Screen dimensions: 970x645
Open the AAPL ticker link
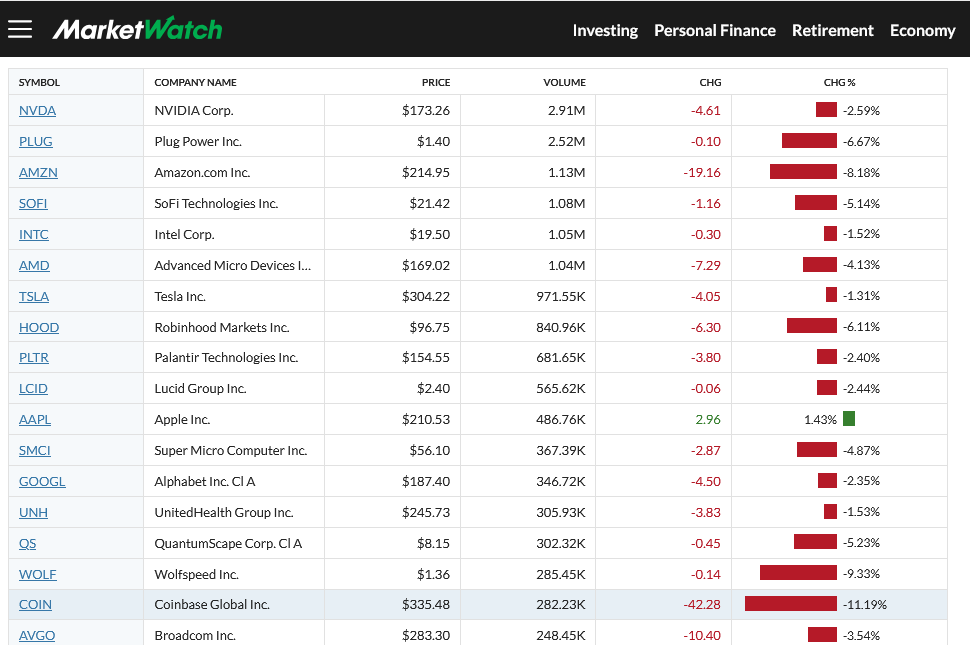pos(35,419)
